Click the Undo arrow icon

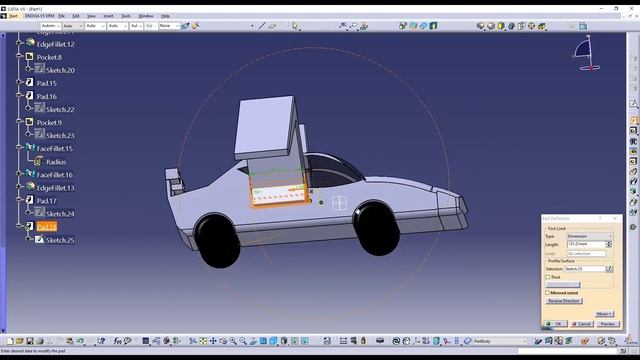(80, 341)
